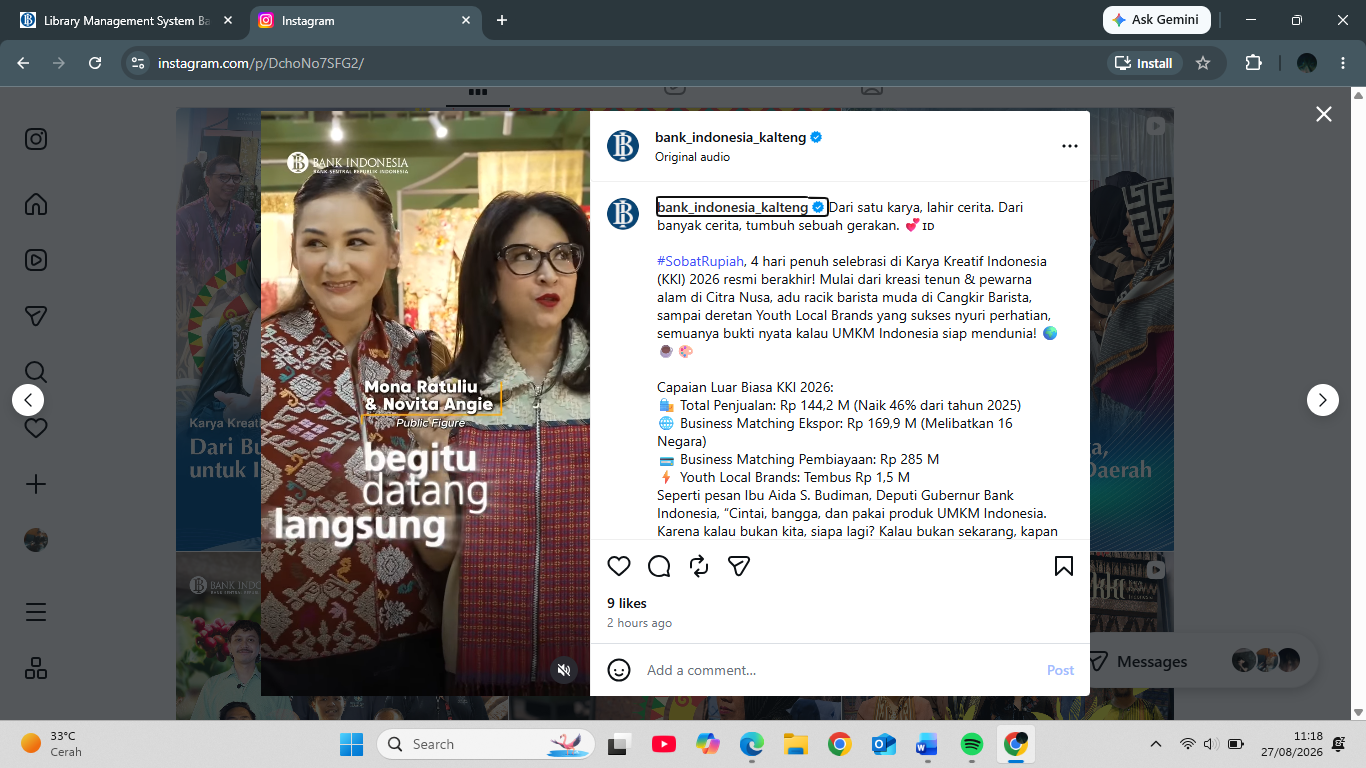Click the comment speech bubble icon
The height and width of the screenshot is (768, 1366).
click(x=659, y=566)
